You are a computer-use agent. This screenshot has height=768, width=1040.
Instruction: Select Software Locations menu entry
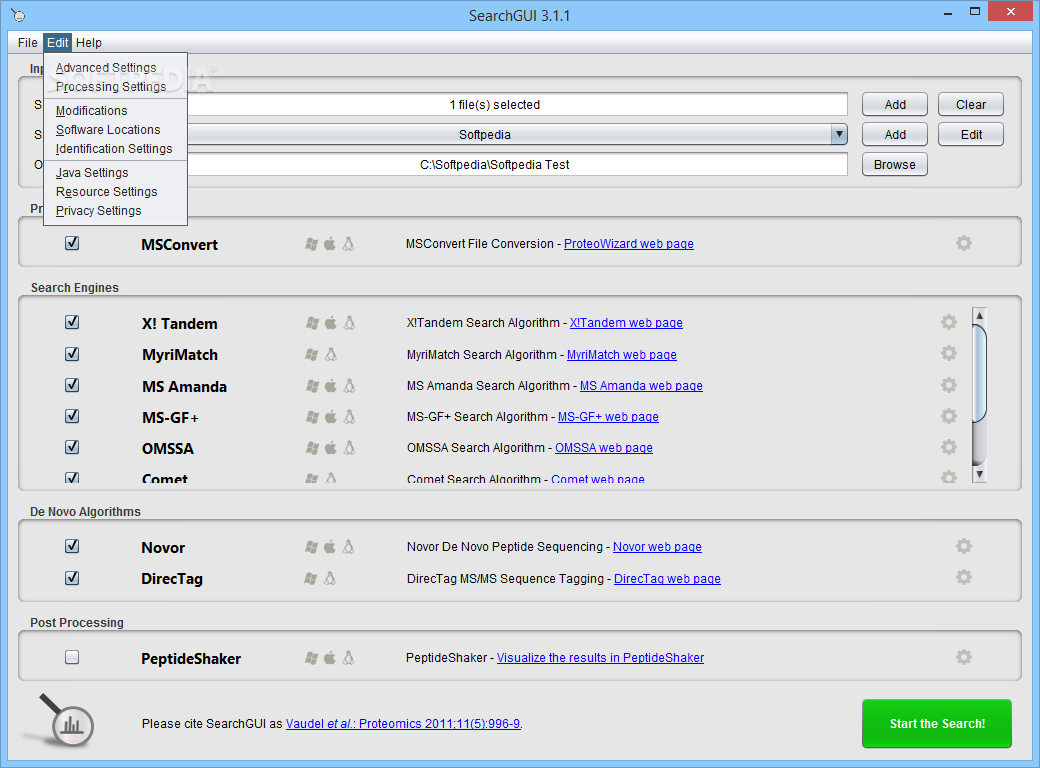pos(115,130)
